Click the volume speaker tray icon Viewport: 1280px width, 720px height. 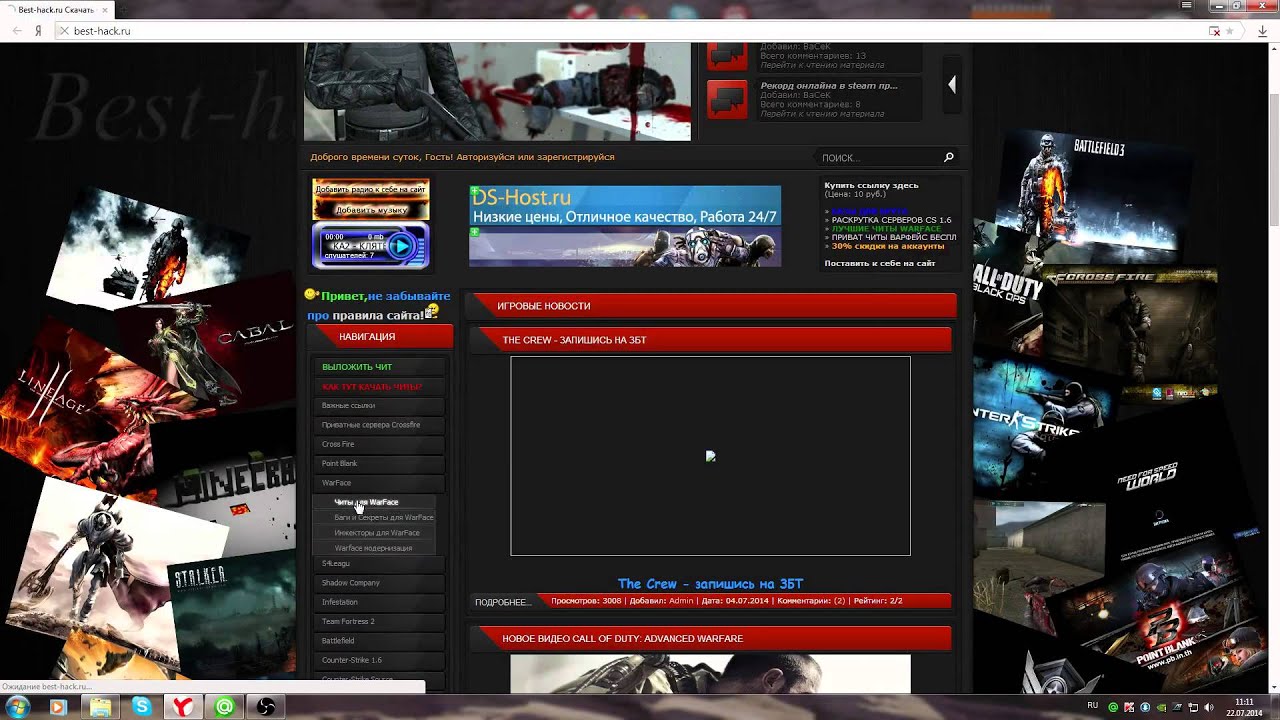[1209, 707]
